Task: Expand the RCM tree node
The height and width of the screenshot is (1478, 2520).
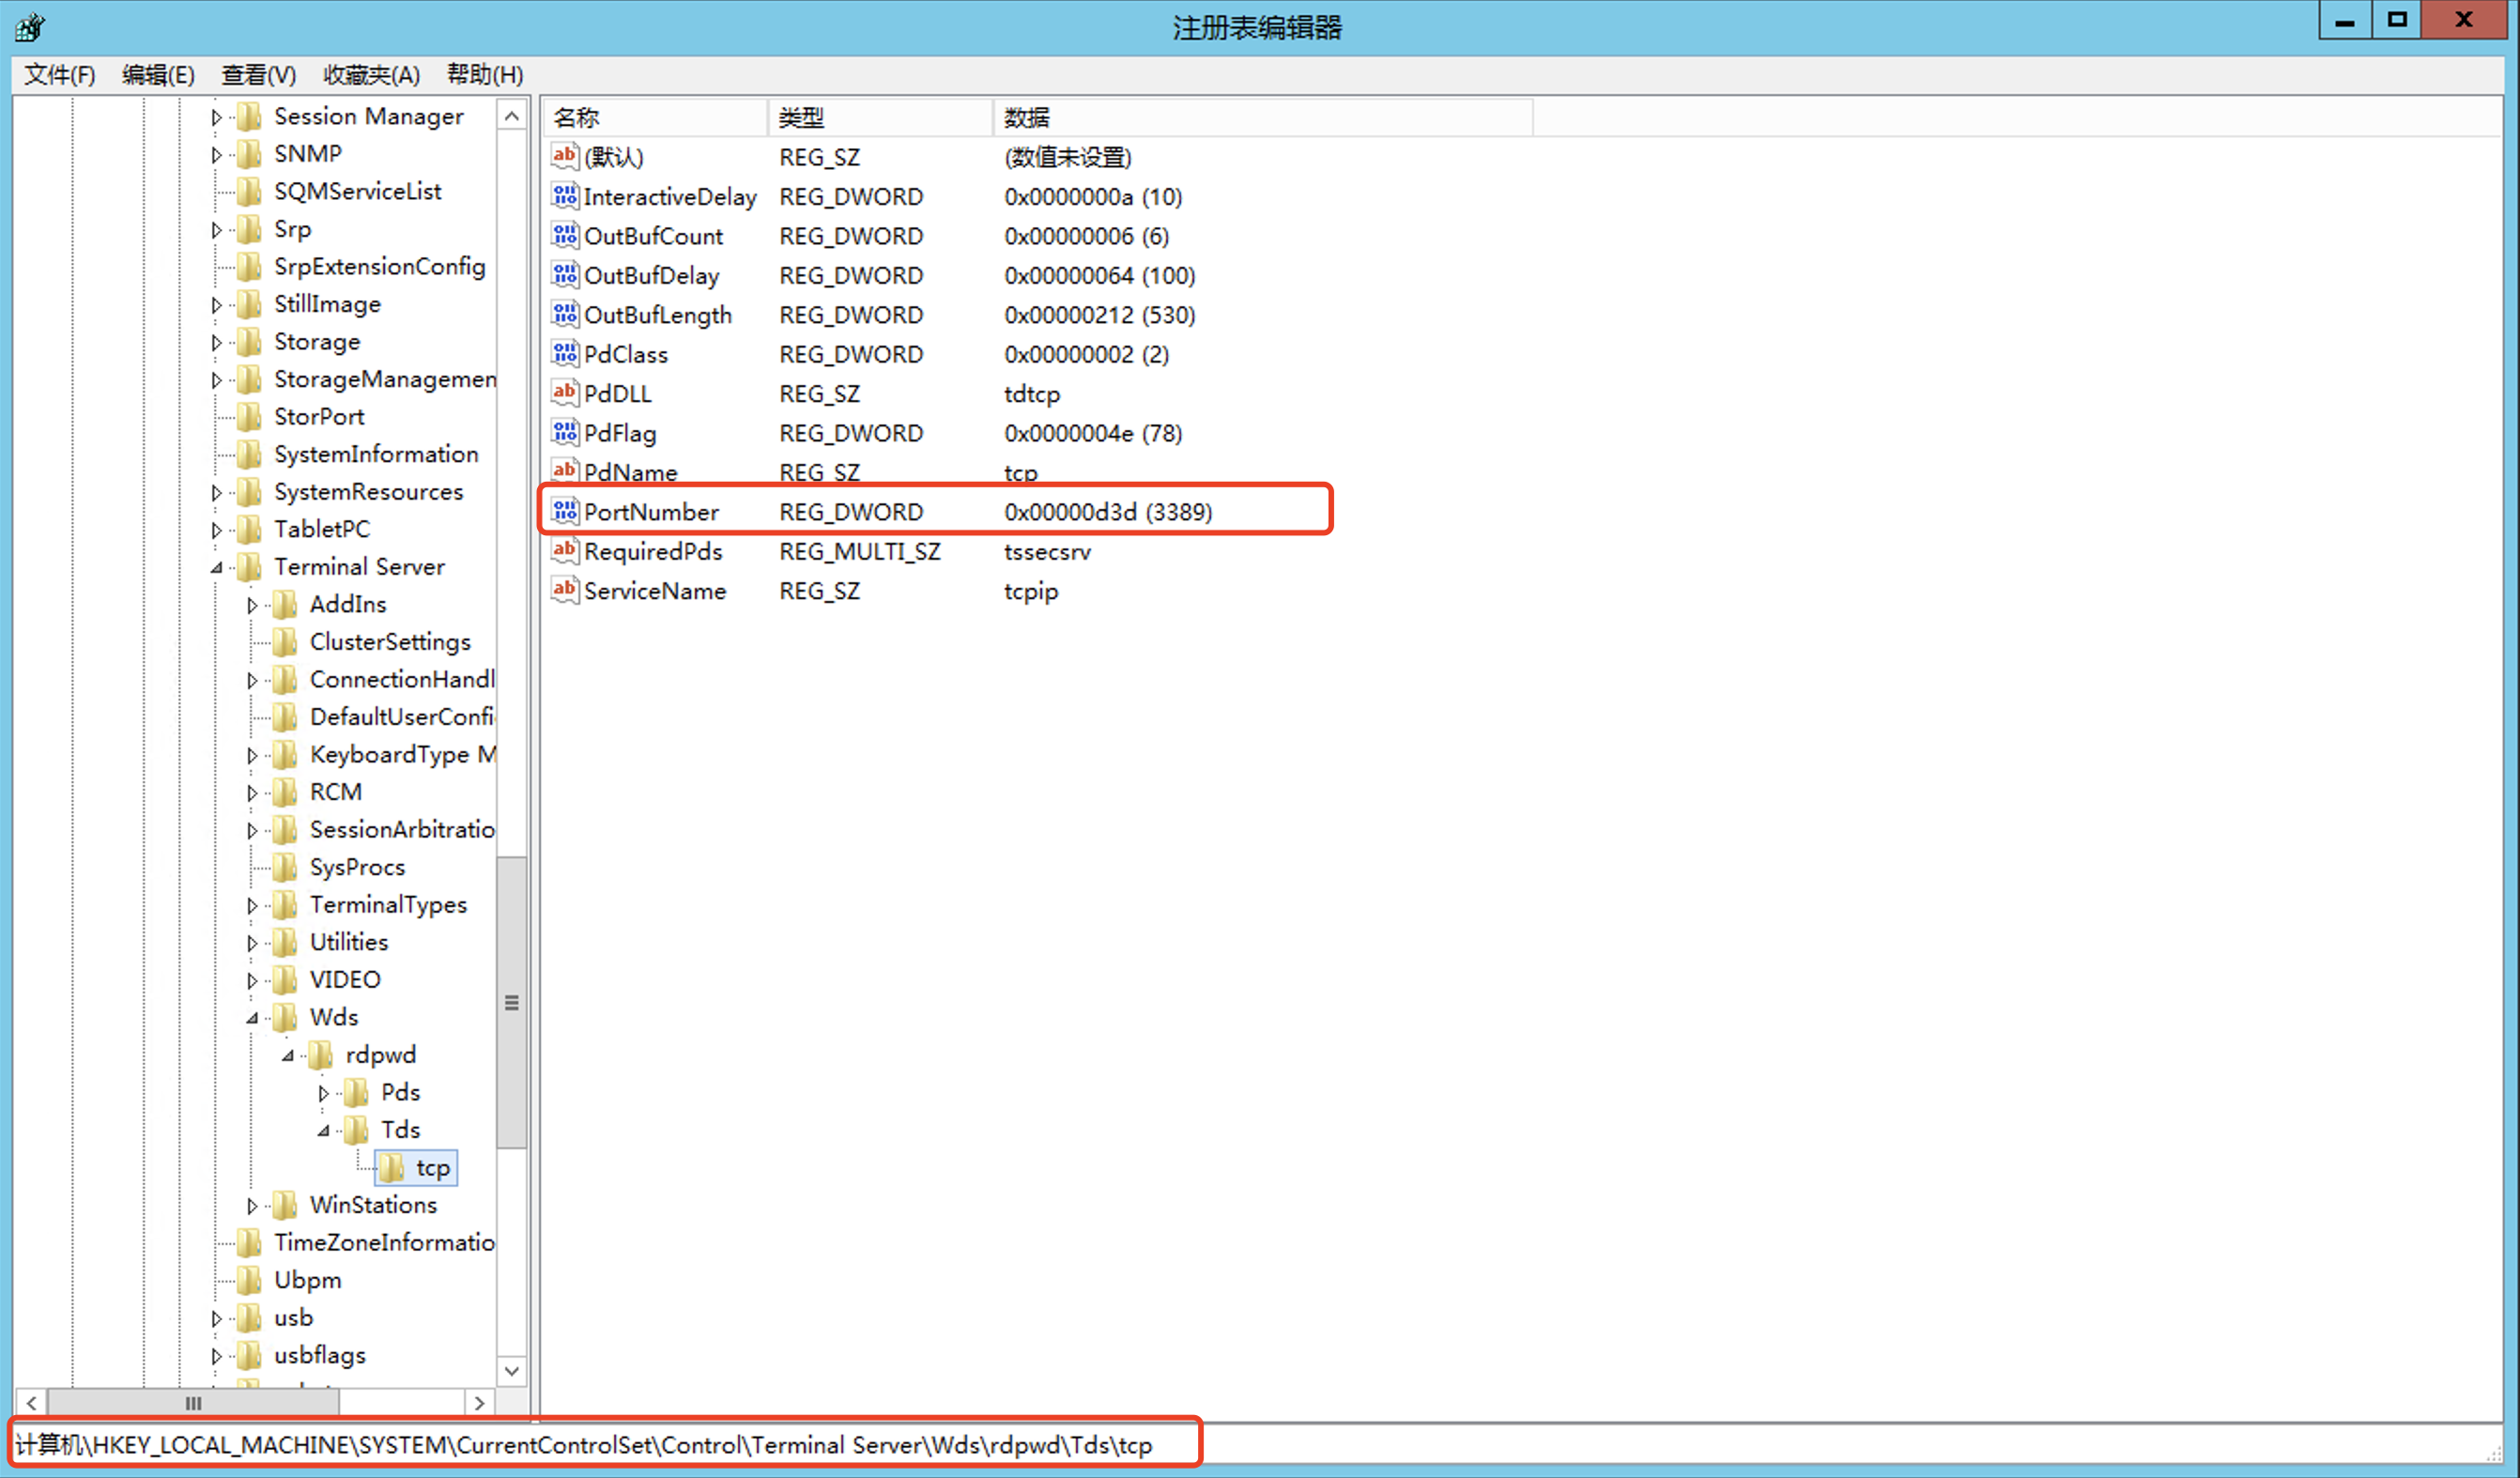Action: pos(252,793)
